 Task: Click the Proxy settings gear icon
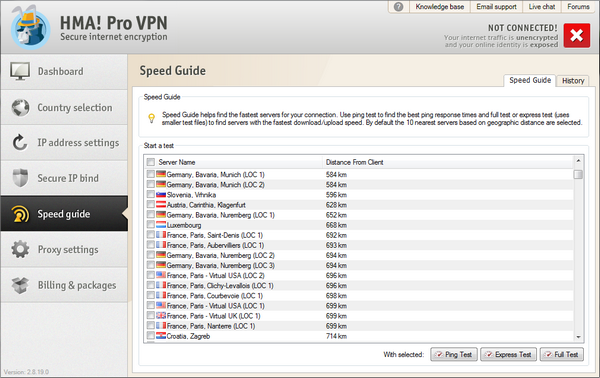[x=20, y=249]
